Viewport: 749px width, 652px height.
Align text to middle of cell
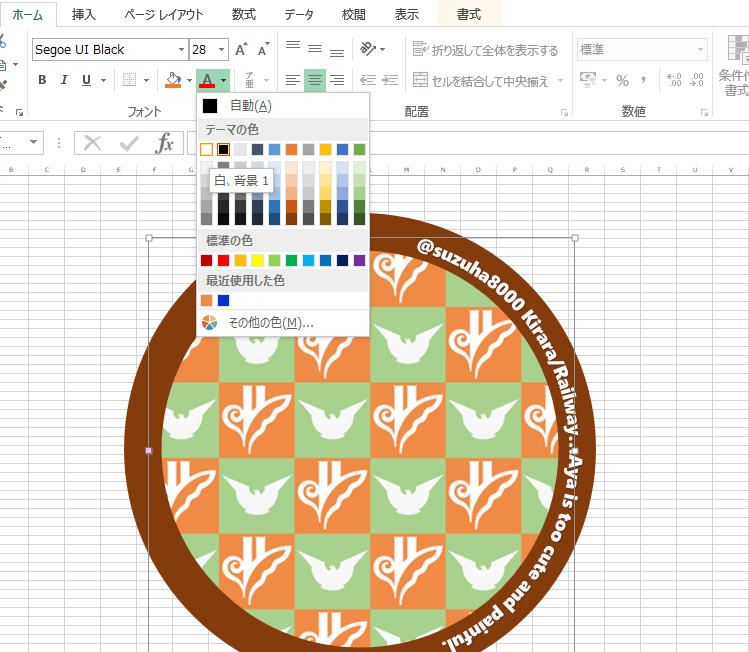click(x=315, y=48)
